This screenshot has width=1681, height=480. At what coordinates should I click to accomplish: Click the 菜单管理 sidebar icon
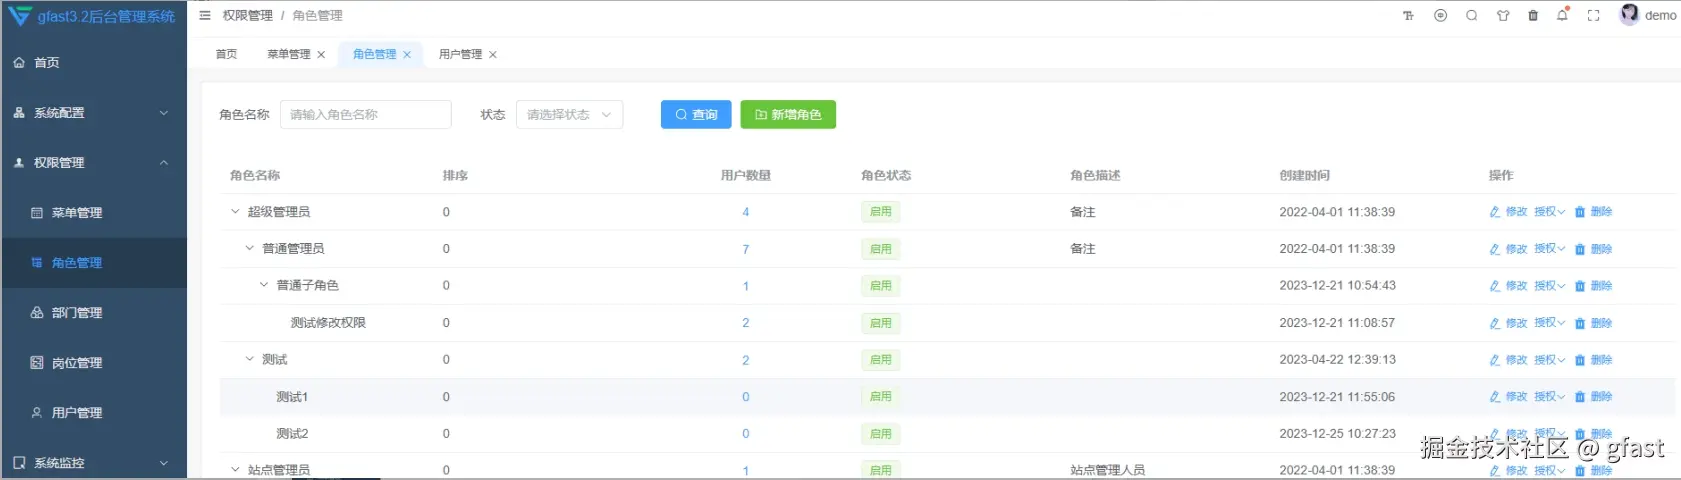coord(37,213)
